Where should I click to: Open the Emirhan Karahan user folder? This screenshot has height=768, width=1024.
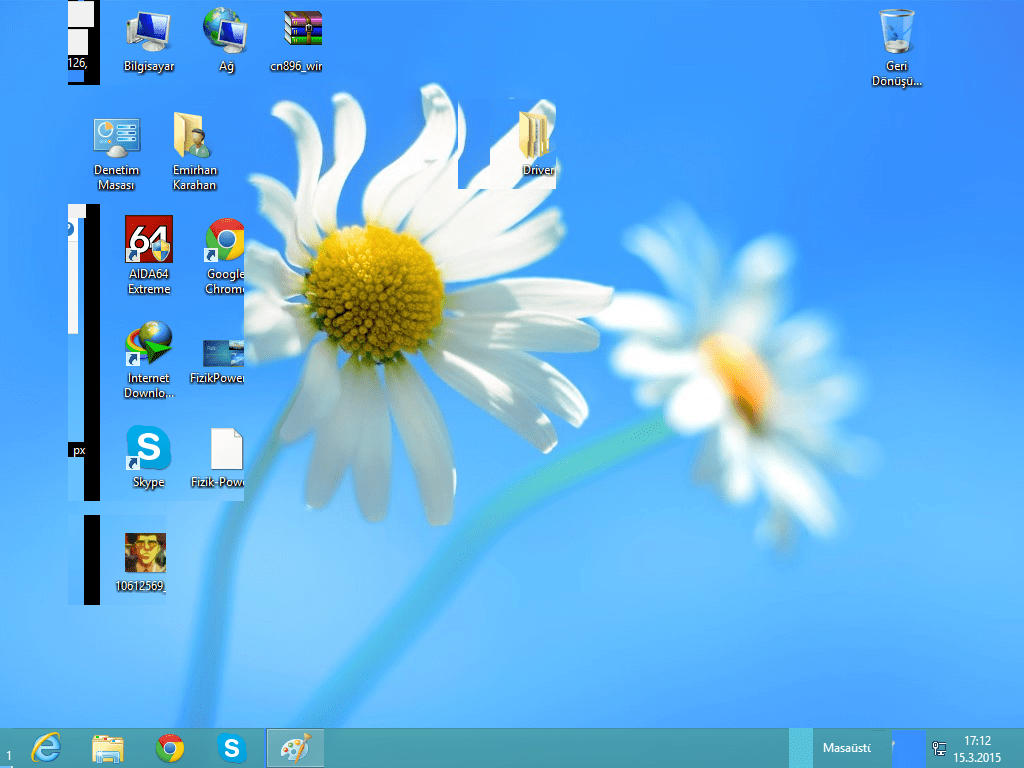(x=194, y=152)
